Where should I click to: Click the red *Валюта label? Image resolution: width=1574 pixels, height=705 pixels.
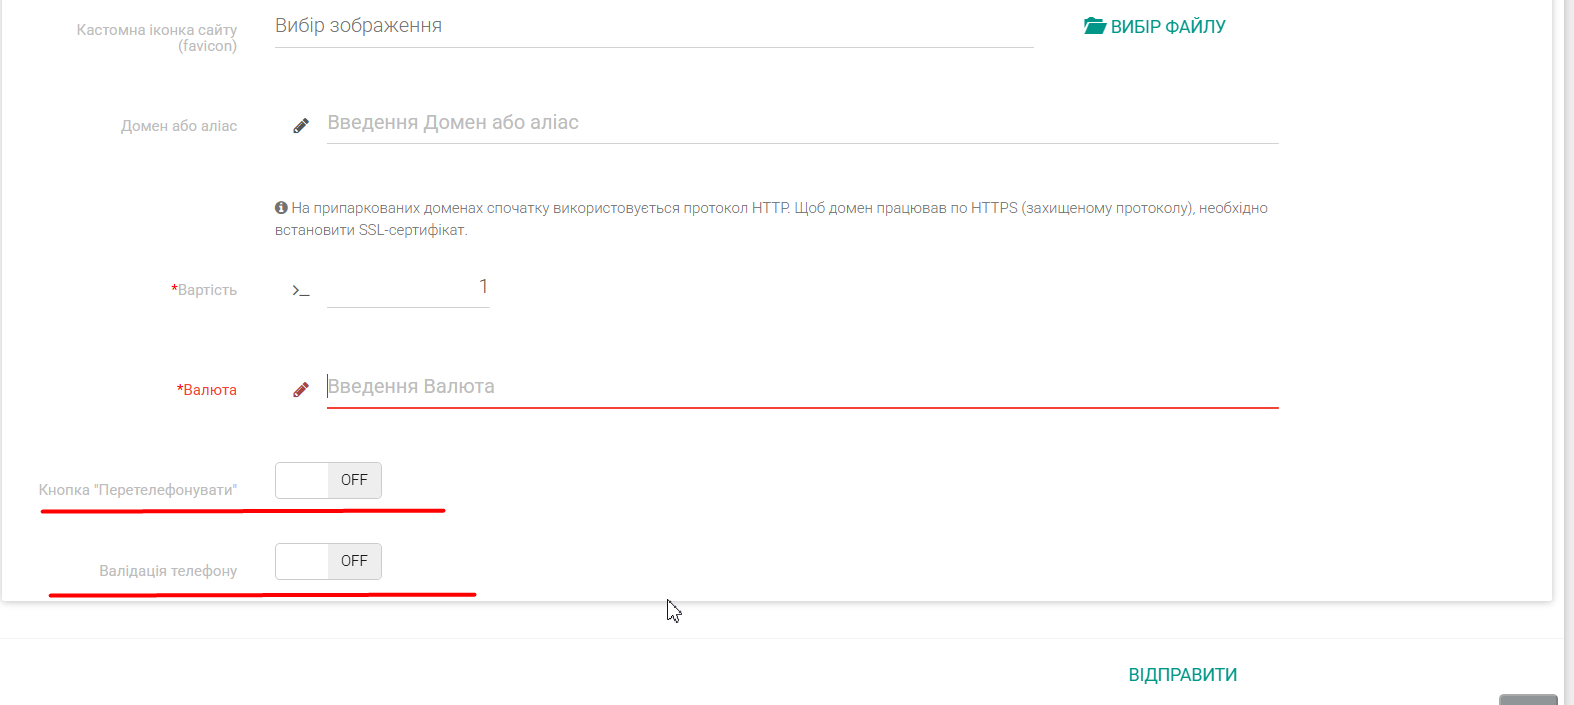pos(207,390)
